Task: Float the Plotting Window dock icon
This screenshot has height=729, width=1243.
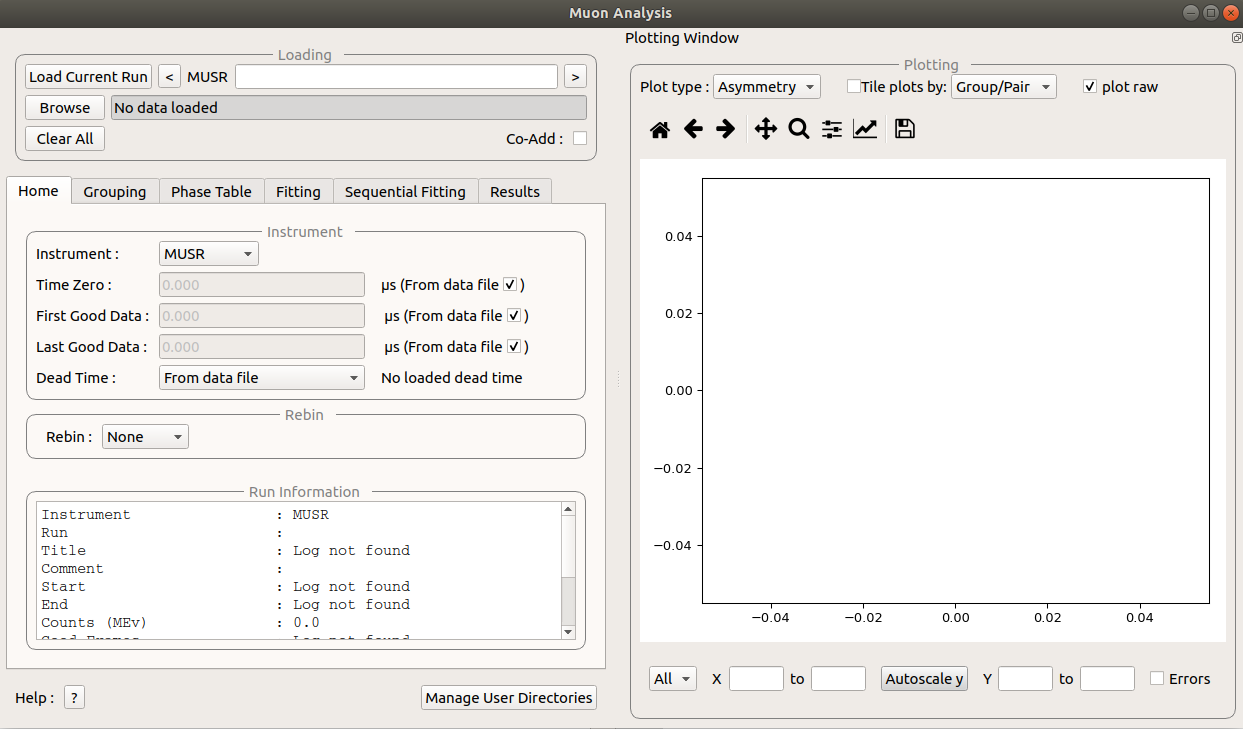Action: click(x=1237, y=38)
